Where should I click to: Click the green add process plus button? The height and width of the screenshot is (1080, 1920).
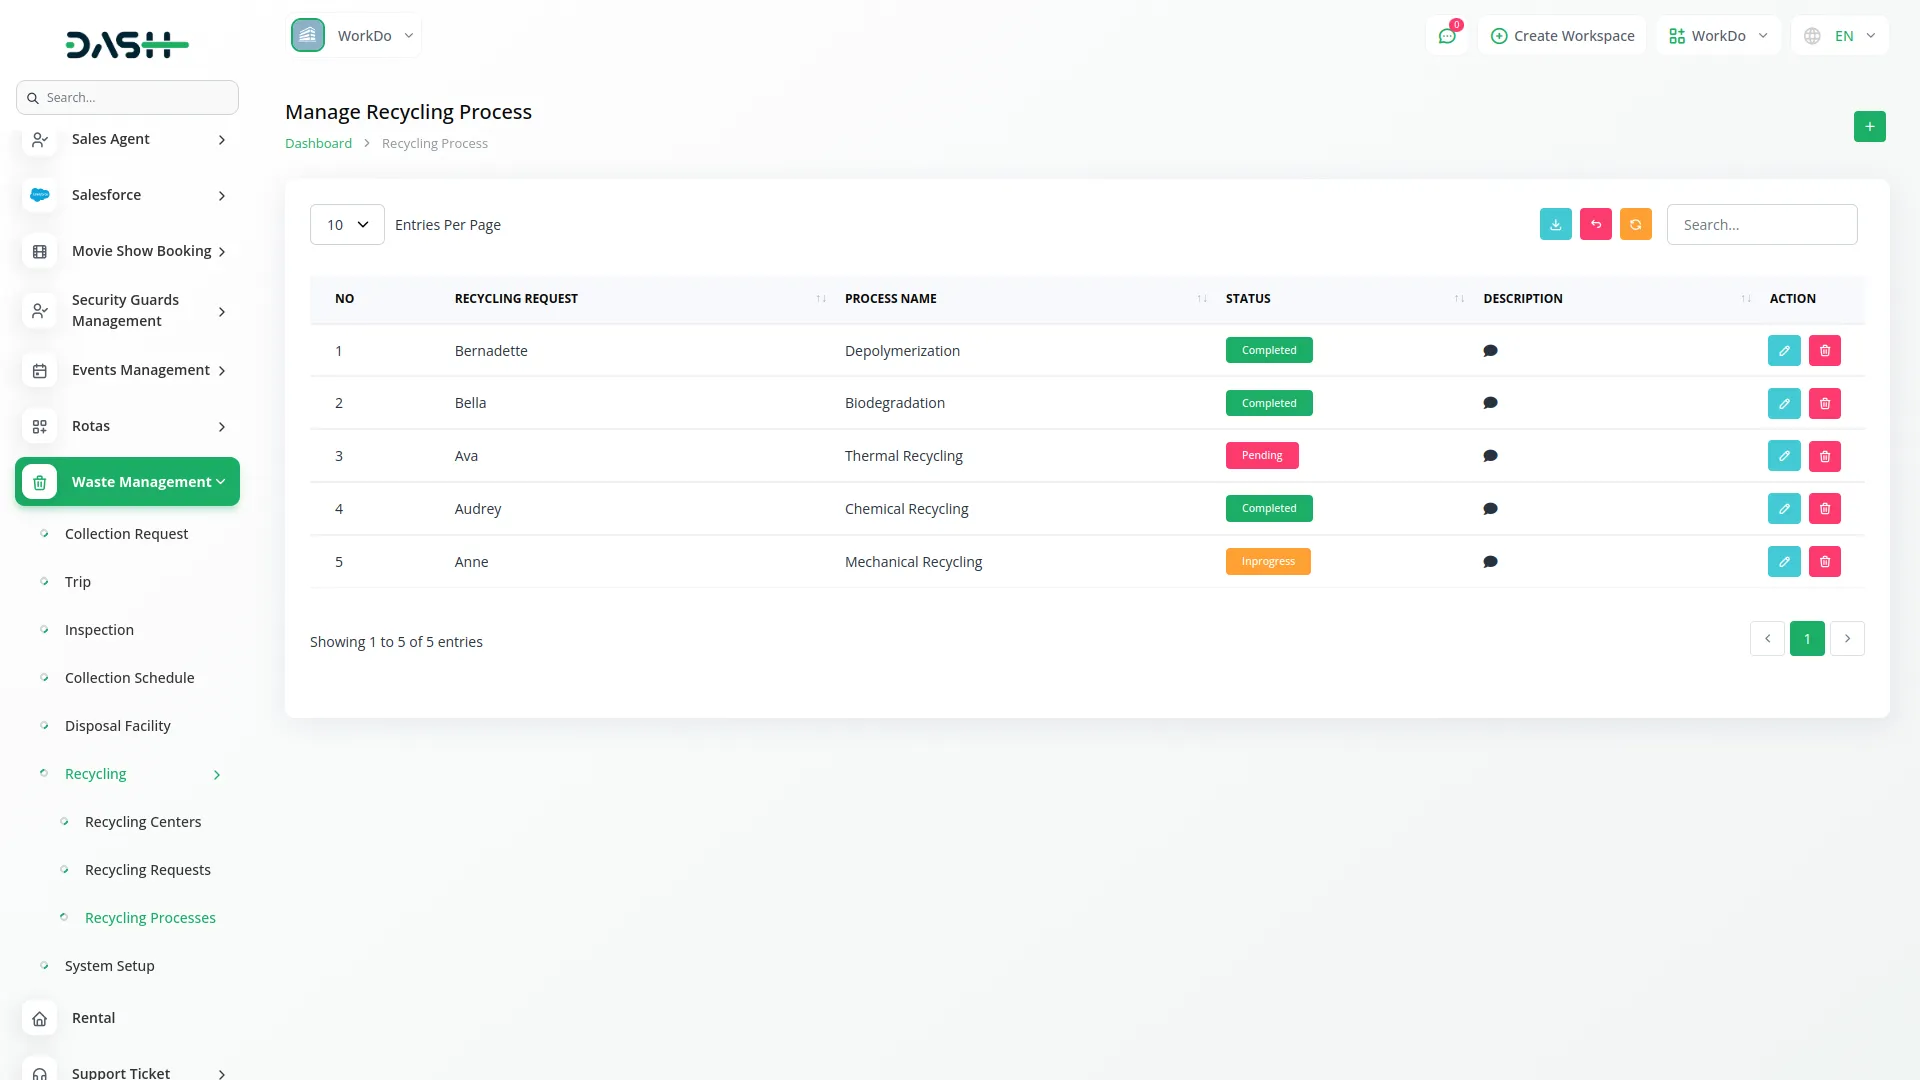pyautogui.click(x=1869, y=126)
